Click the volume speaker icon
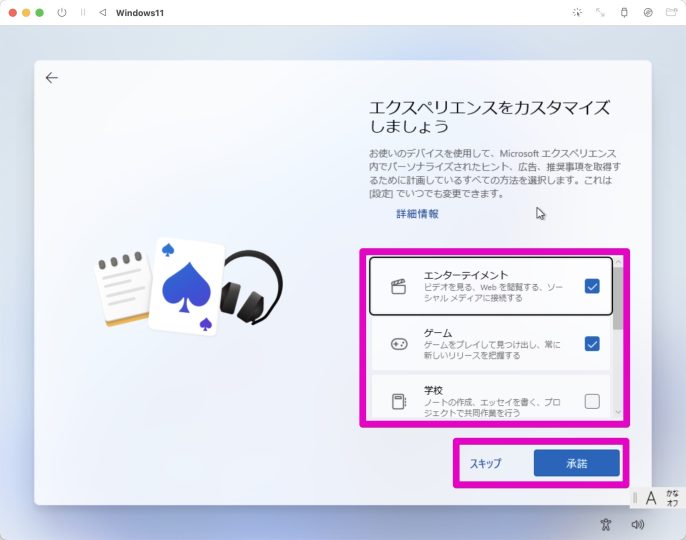The width and height of the screenshot is (686, 540). point(637,524)
